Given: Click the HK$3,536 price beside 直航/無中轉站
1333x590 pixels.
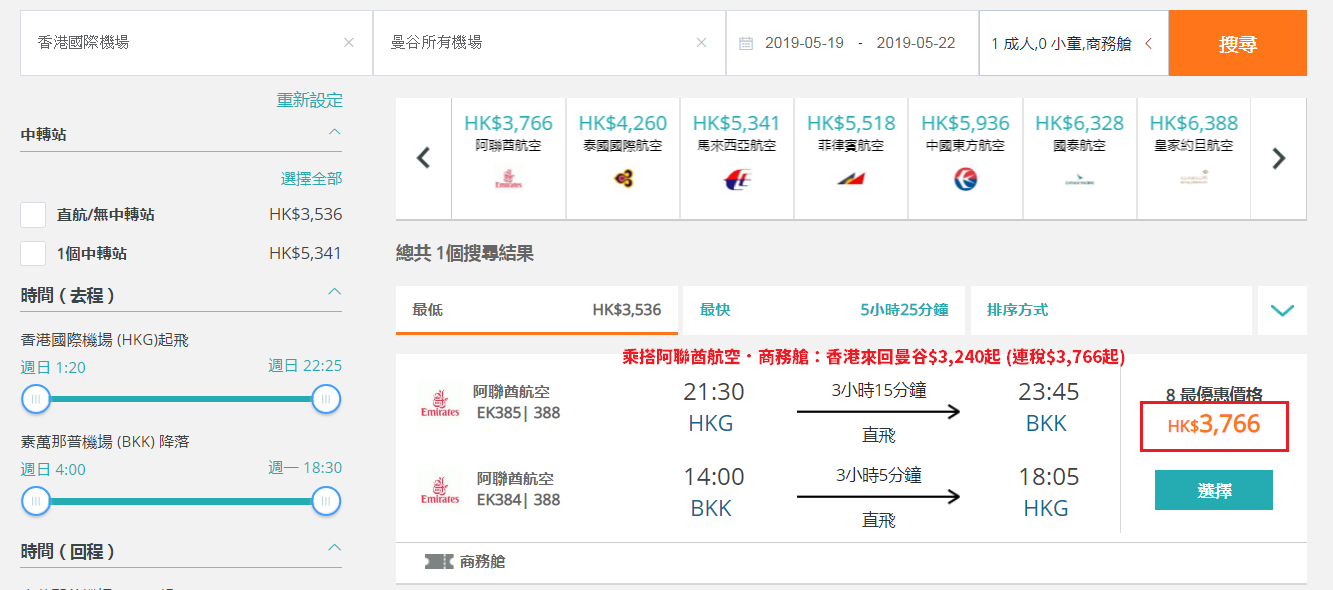Looking at the screenshot, I should [x=305, y=214].
